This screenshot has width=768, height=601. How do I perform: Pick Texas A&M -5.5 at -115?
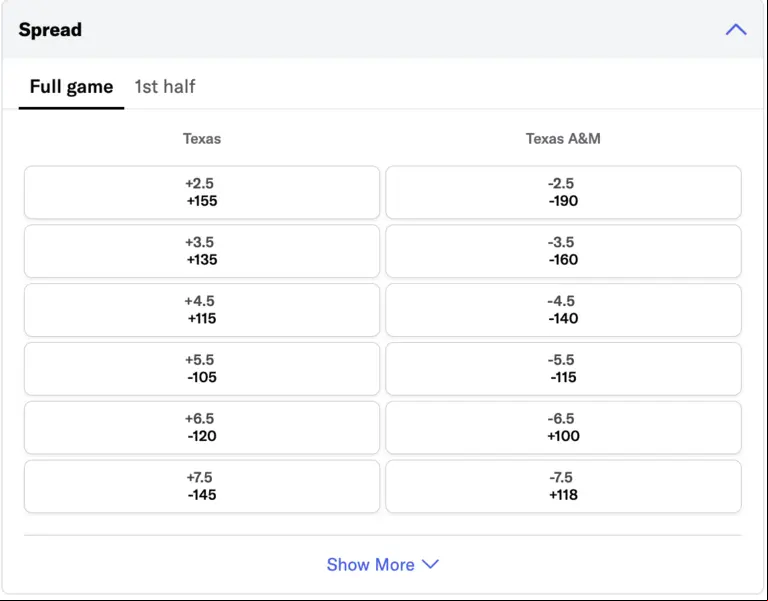[563, 369]
